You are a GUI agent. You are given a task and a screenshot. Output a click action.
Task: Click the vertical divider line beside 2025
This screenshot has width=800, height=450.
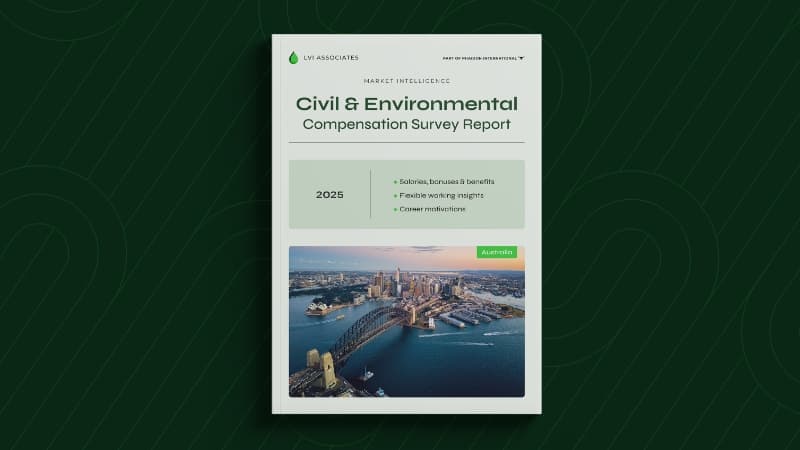tap(370, 194)
